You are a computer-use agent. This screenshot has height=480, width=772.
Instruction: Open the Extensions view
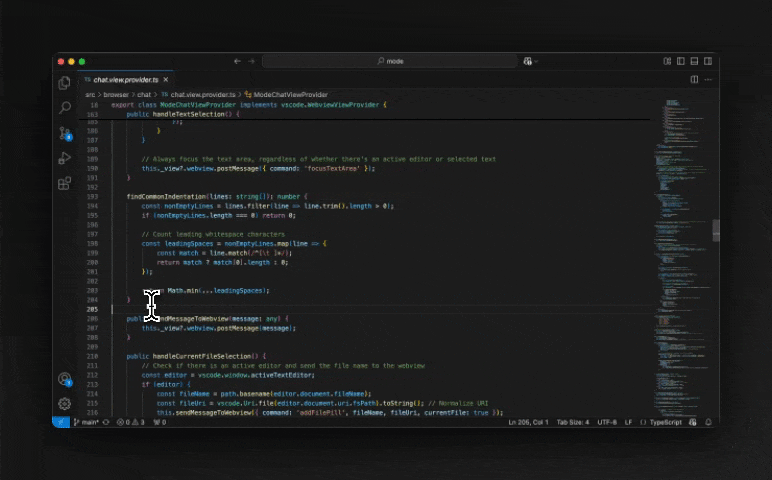64,183
